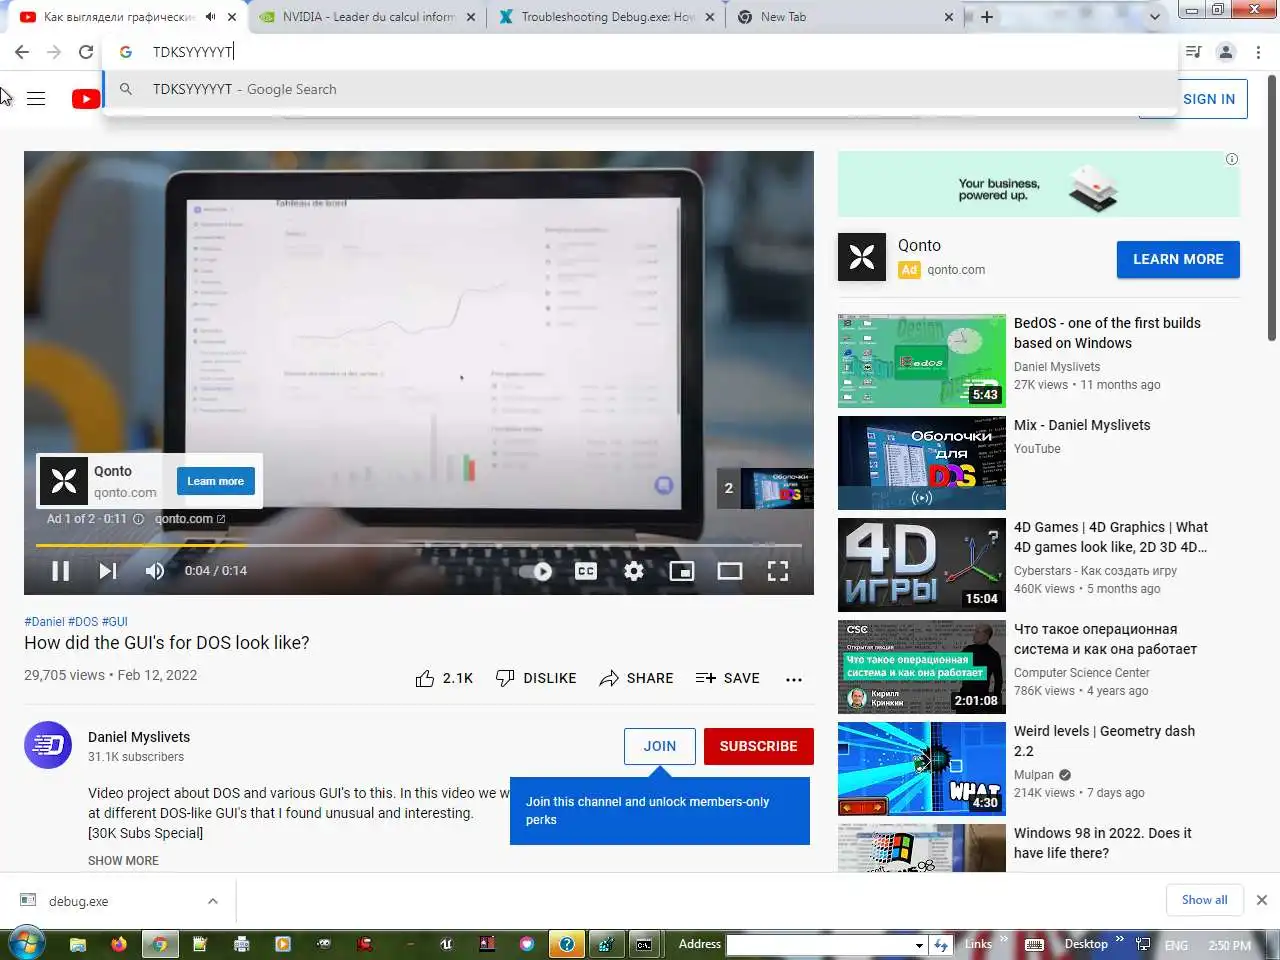
Task: Toggle autoplay switch in the player
Action: click(x=536, y=571)
